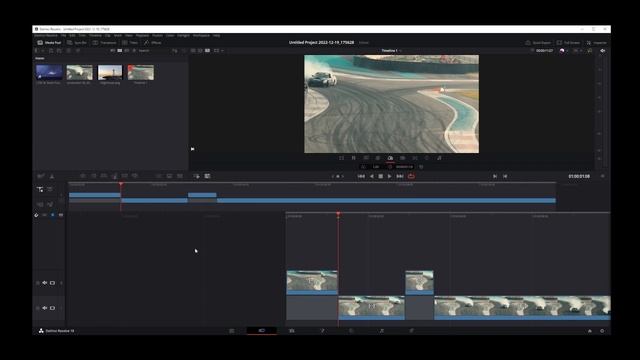
Task: Play the timeline forward
Action: pos(389,176)
